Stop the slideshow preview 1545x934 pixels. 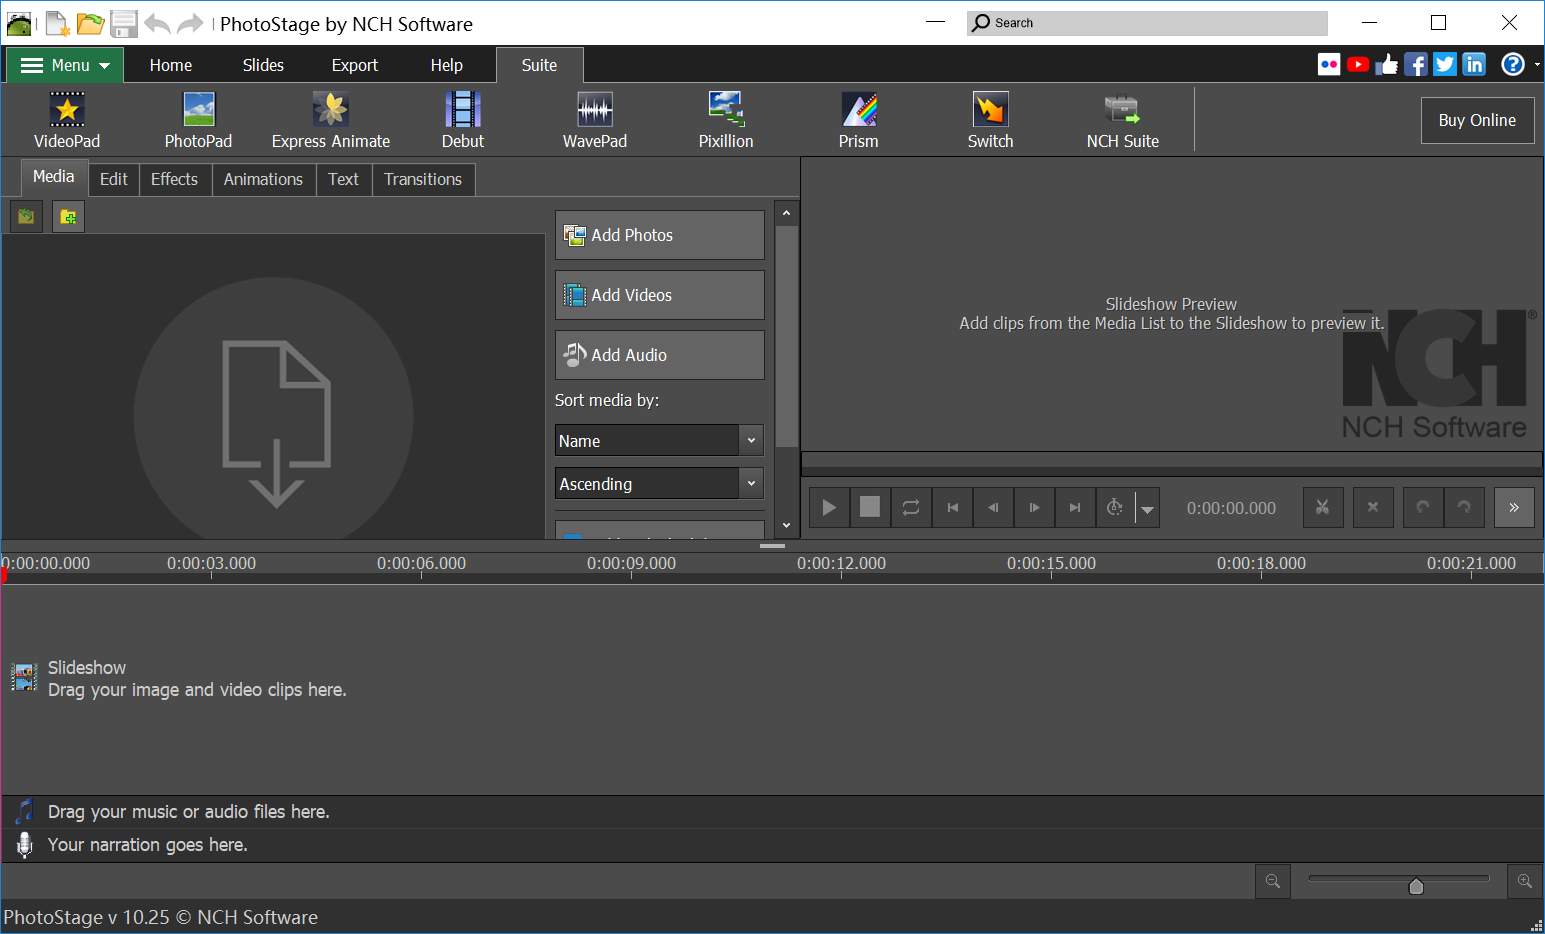pyautogui.click(x=870, y=507)
